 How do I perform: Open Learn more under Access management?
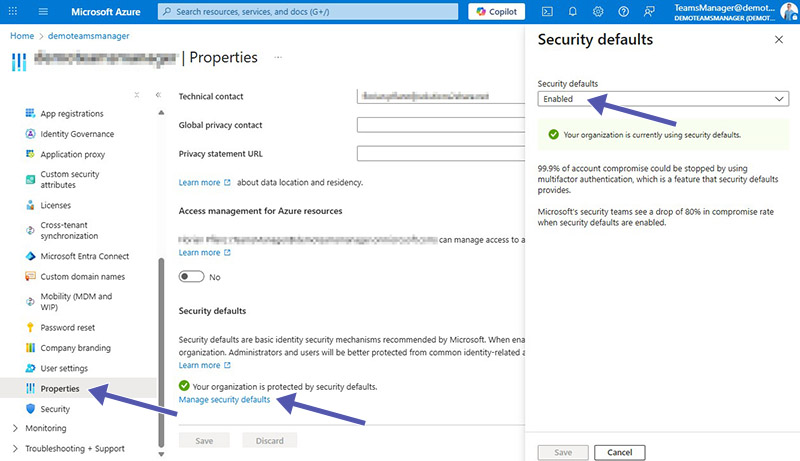(205, 252)
